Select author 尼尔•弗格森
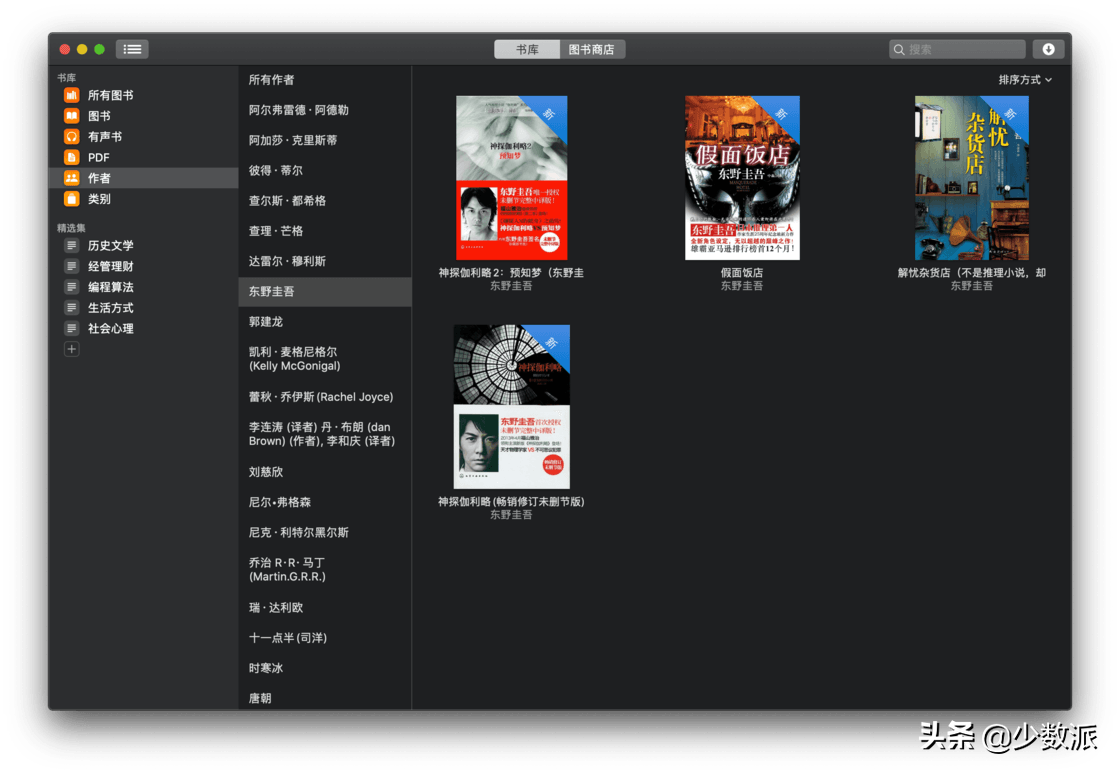The height and width of the screenshot is (774, 1120). 325,502
